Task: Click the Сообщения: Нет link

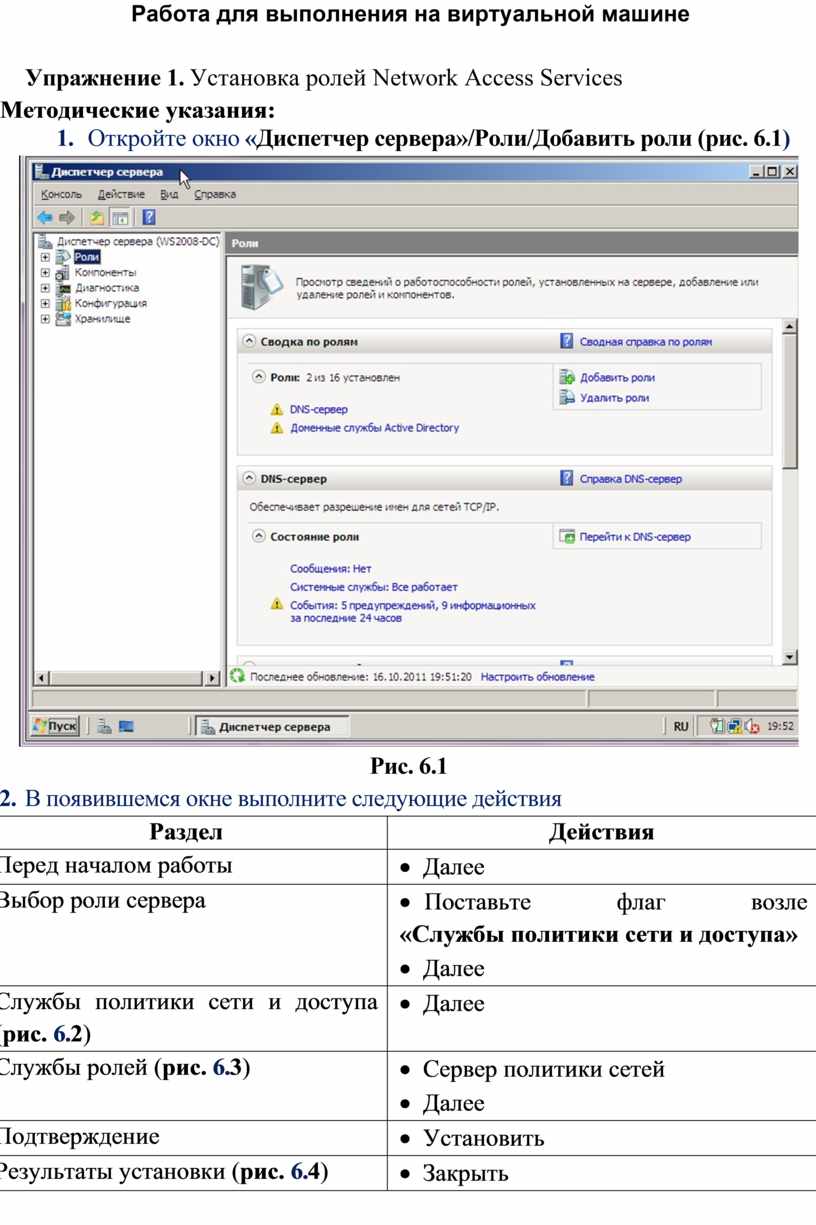Action: 331,568
